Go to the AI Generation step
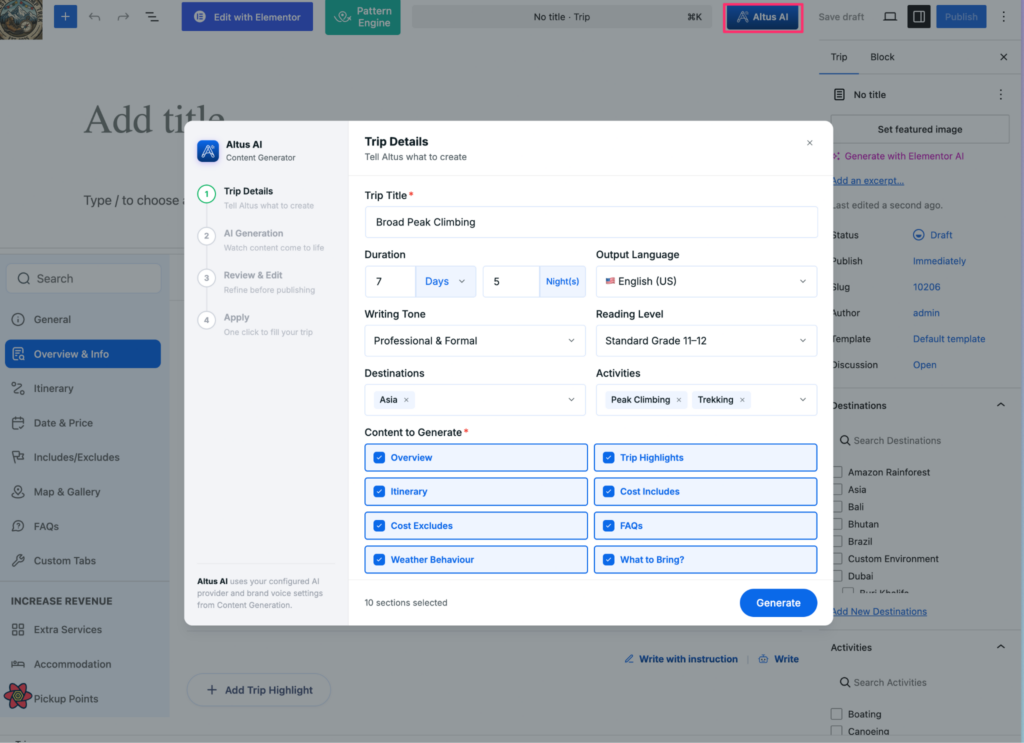 [x=261, y=240]
